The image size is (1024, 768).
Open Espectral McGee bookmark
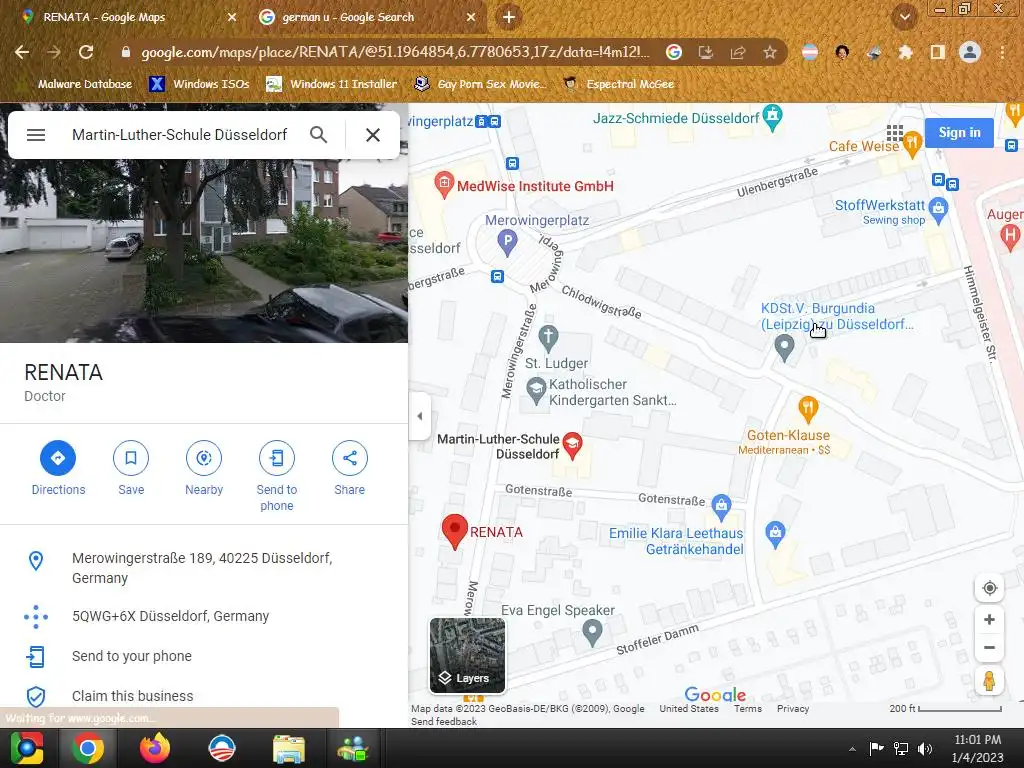pyautogui.click(x=619, y=84)
